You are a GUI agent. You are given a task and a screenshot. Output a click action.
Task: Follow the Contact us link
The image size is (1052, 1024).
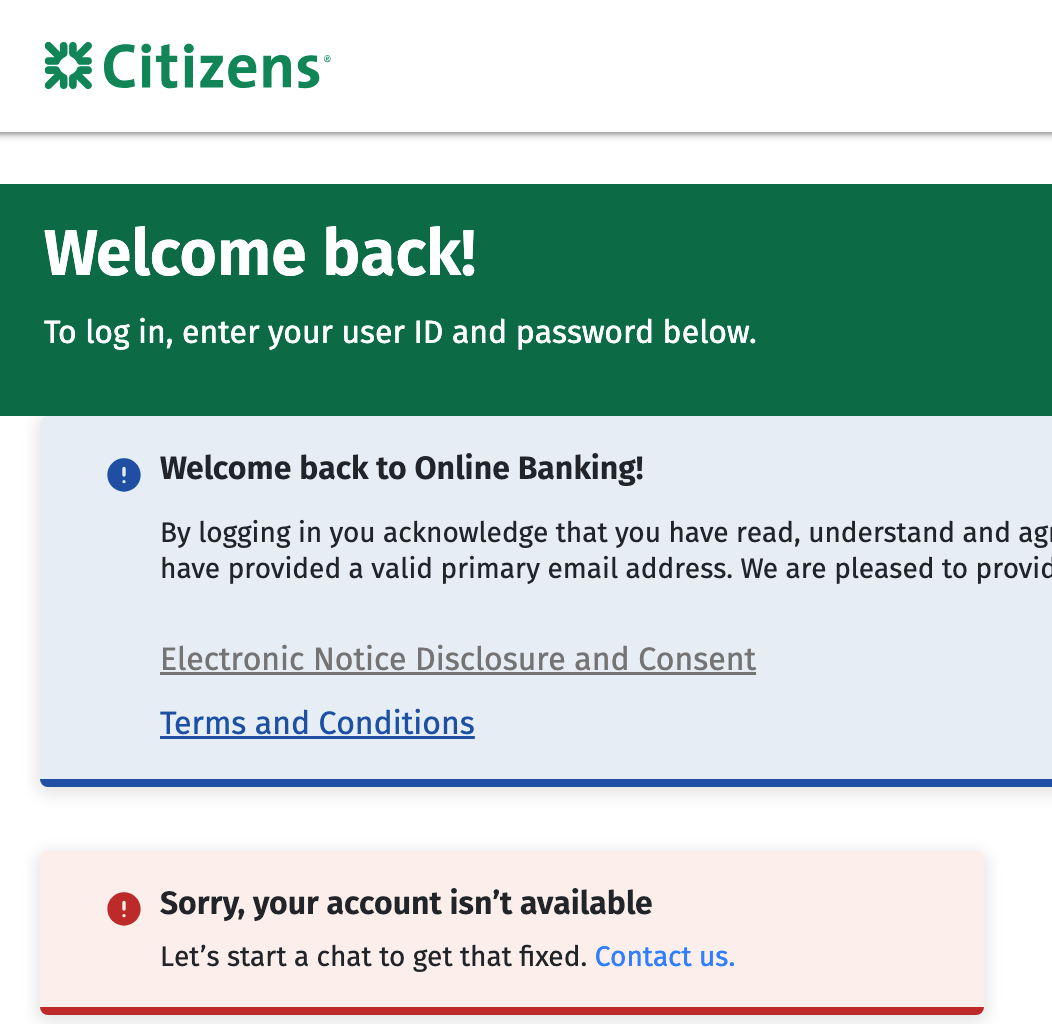point(664,957)
